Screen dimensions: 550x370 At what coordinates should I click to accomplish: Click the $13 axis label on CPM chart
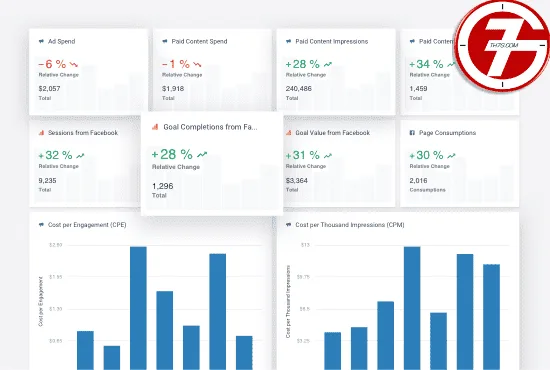coord(305,245)
